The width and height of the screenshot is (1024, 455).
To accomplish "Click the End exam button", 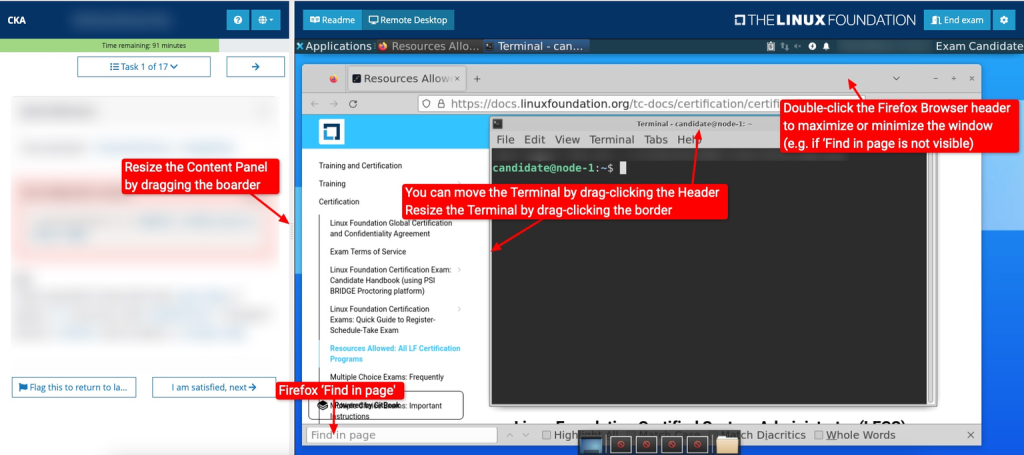I will point(957,20).
